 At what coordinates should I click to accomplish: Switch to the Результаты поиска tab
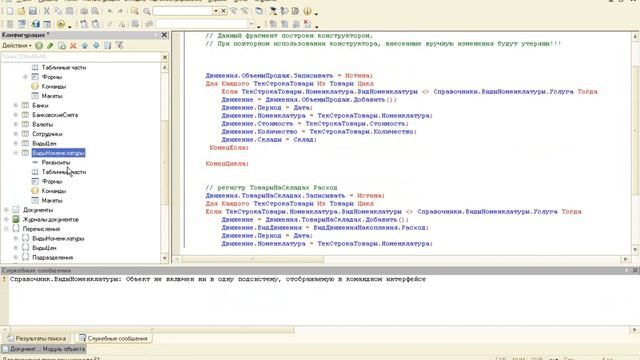click(37, 338)
